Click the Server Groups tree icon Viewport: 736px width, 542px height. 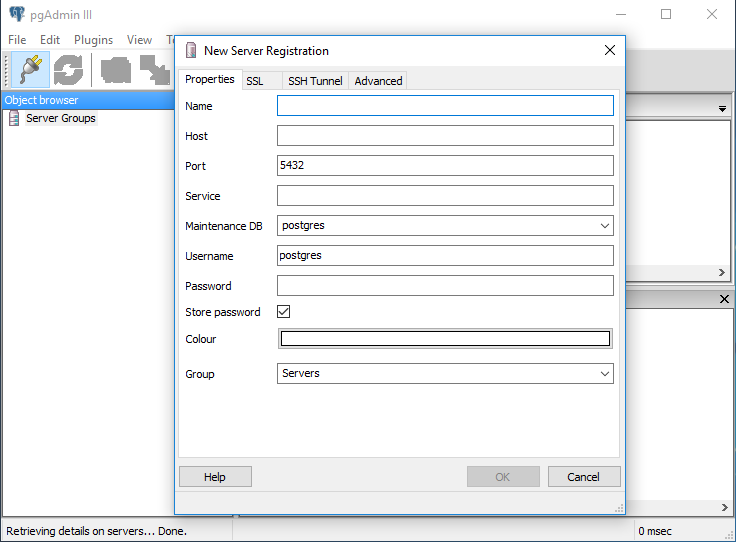point(14,118)
